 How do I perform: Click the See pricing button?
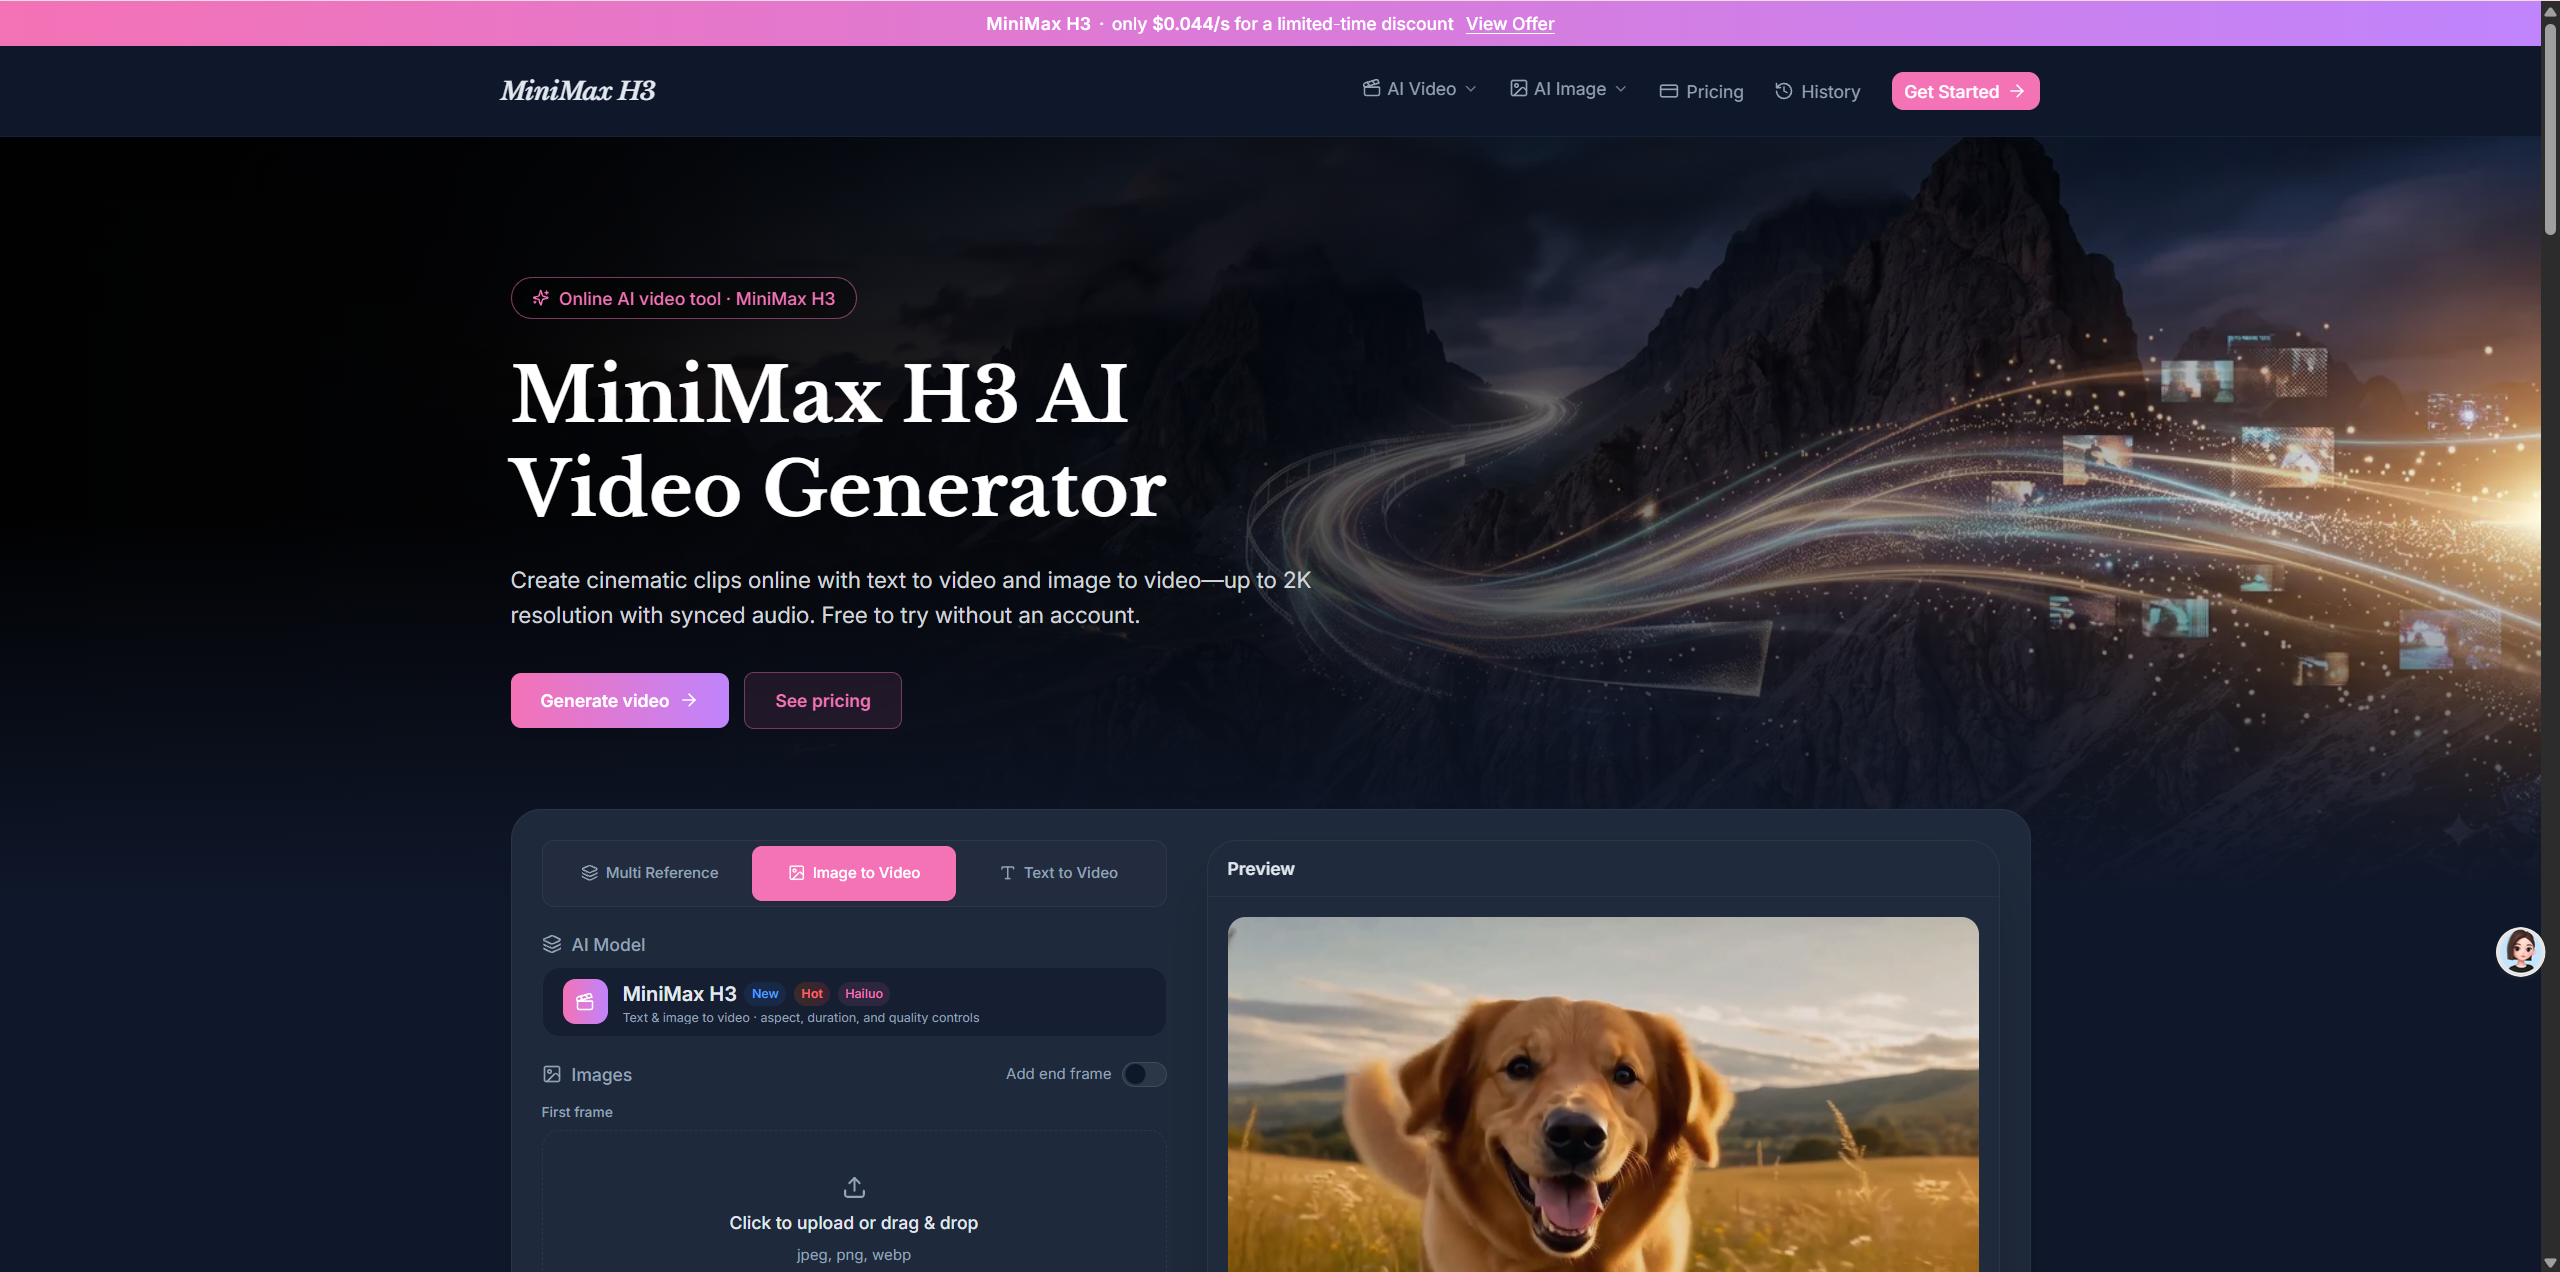(x=822, y=700)
